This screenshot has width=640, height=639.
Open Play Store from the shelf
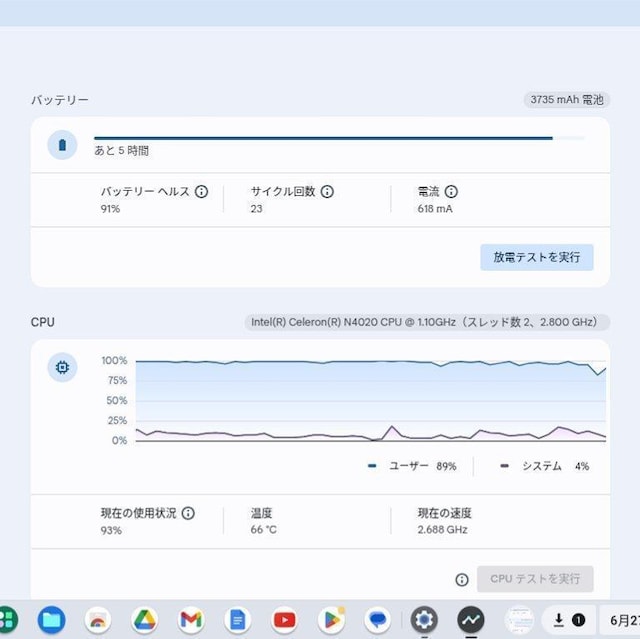coord(331,620)
